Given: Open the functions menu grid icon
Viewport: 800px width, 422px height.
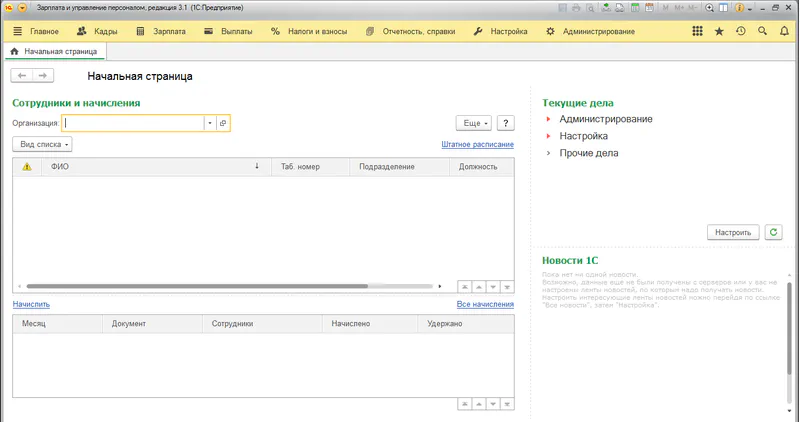Looking at the screenshot, I should (697, 31).
